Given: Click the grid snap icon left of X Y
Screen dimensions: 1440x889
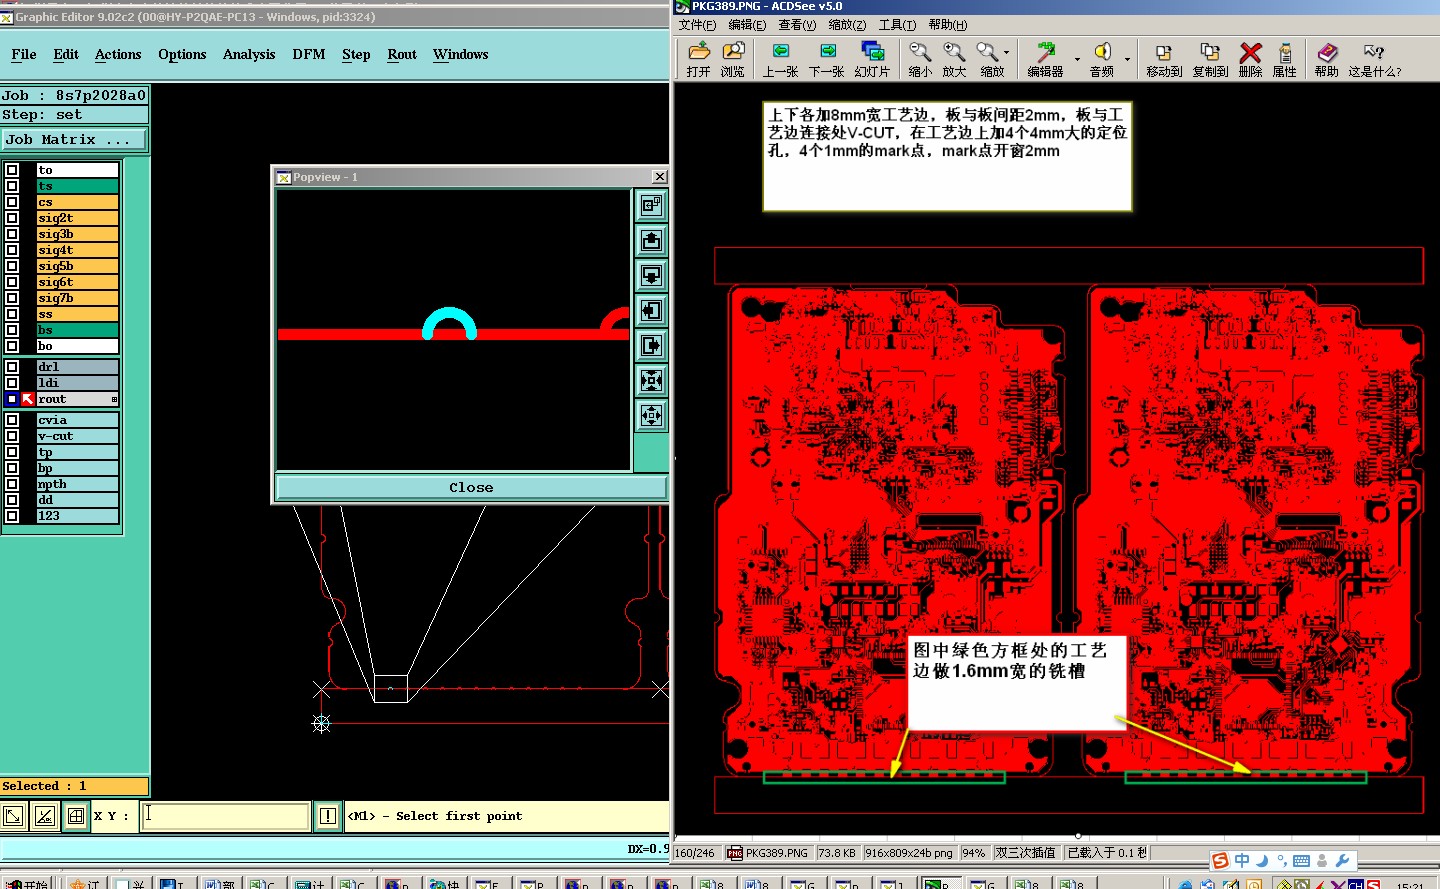Looking at the screenshot, I should click(75, 816).
